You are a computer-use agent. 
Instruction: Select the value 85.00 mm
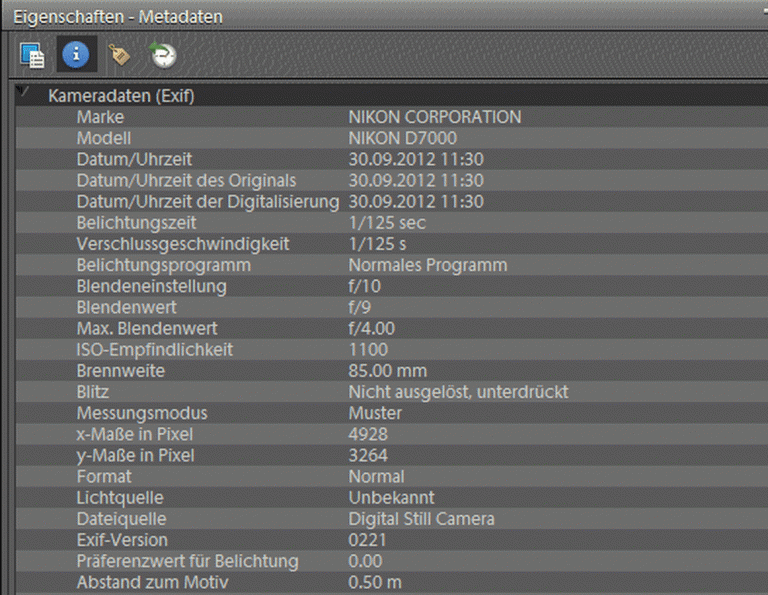(387, 371)
